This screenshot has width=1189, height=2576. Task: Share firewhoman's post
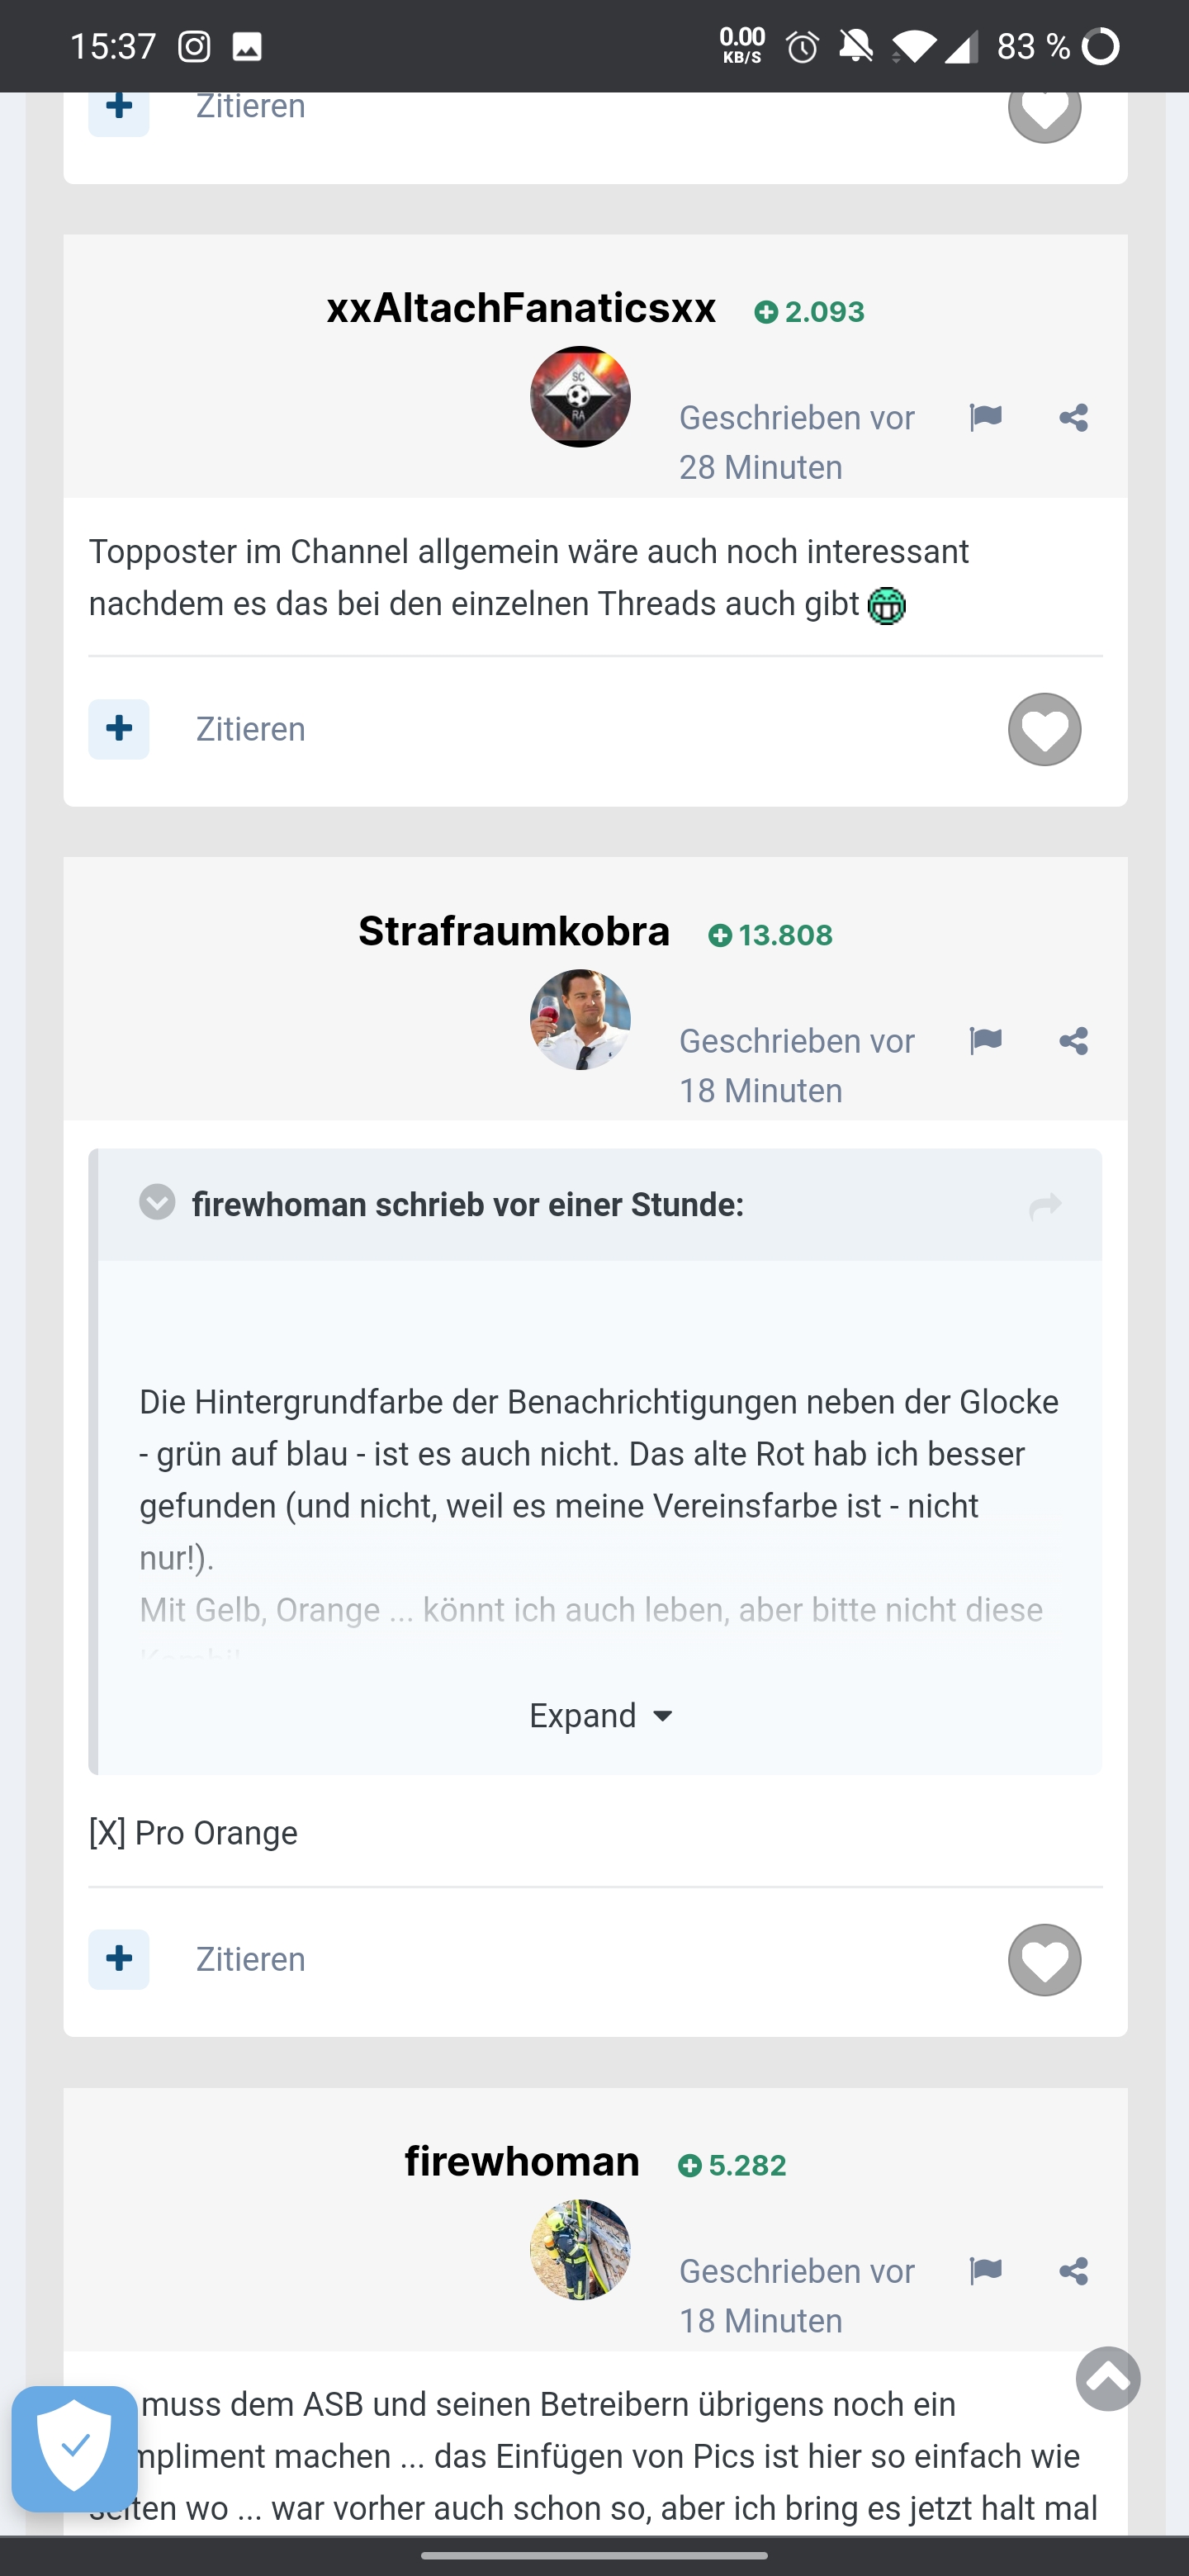pos(1073,2271)
